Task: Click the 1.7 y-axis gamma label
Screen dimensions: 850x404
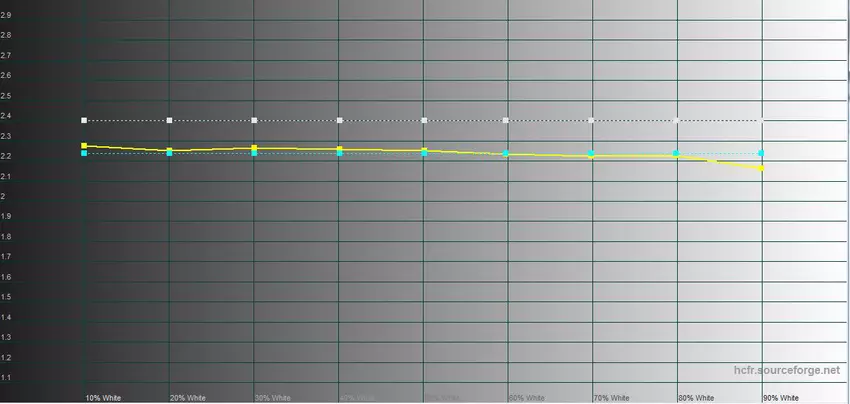Action: tap(7, 257)
